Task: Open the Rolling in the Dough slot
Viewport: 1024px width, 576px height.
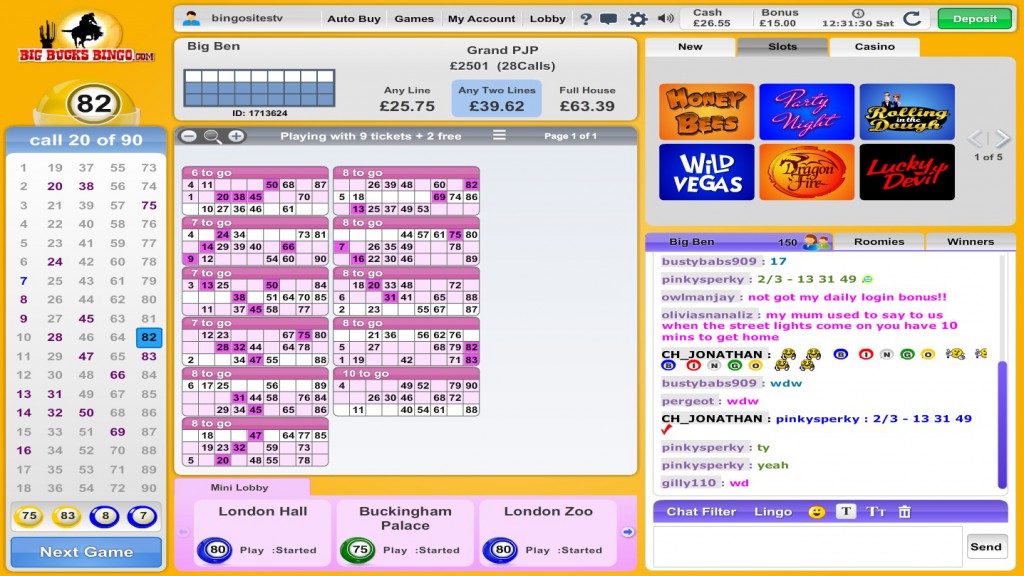Action: point(907,112)
